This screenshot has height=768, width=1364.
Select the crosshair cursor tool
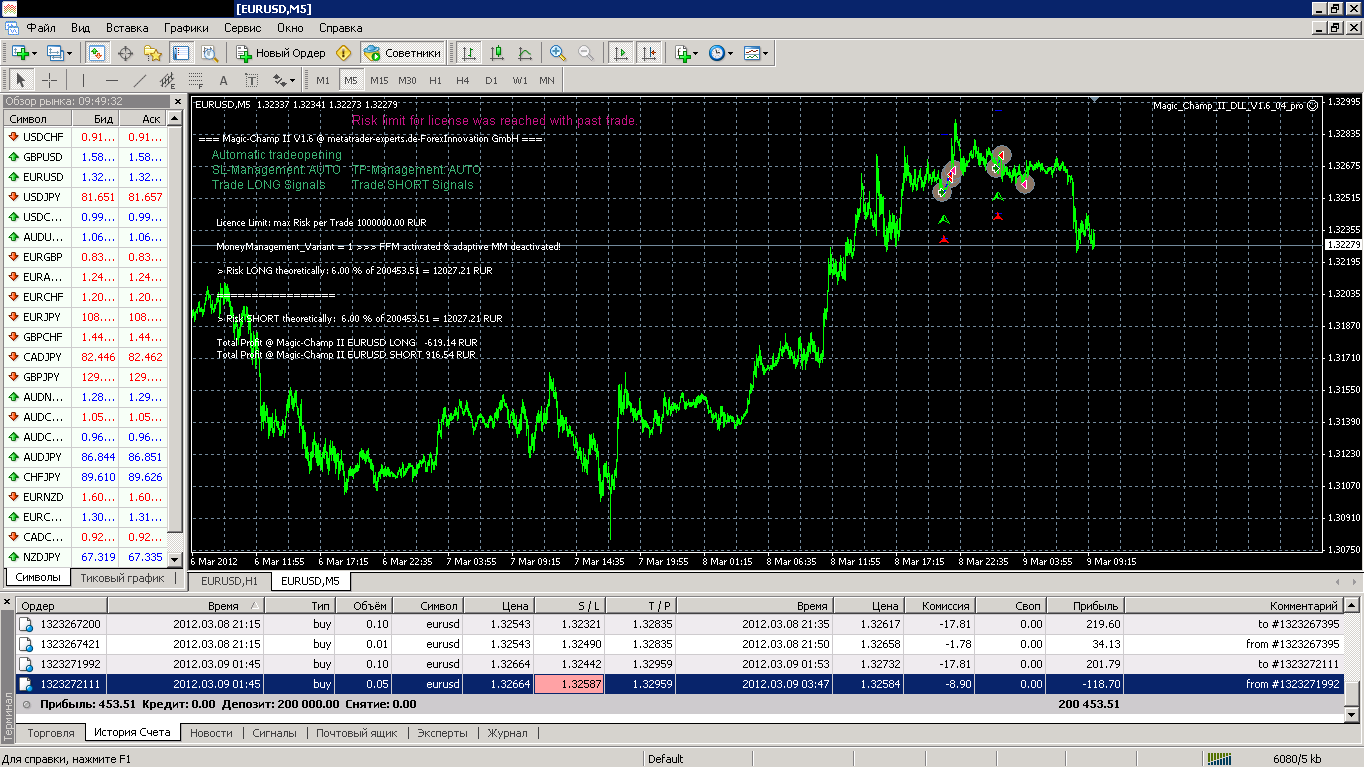[x=48, y=80]
